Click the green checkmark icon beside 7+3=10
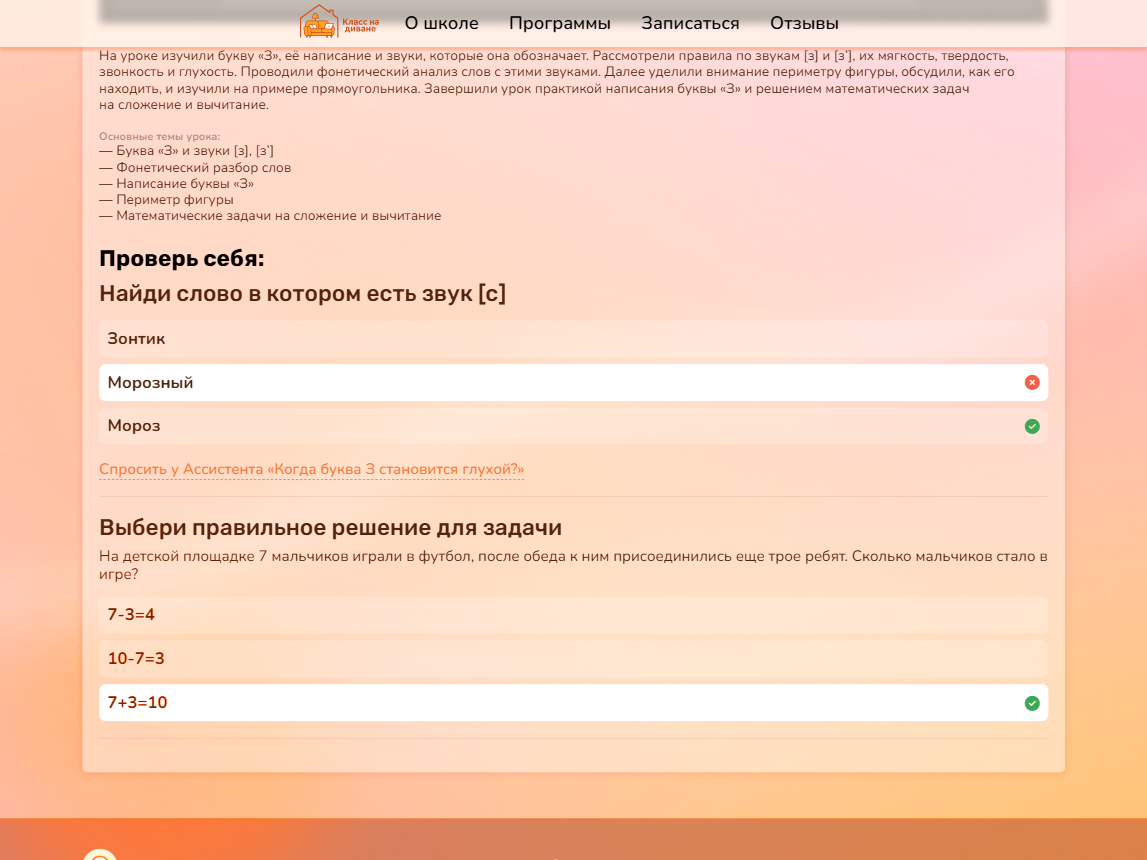1147x860 pixels. pyautogui.click(x=1032, y=704)
